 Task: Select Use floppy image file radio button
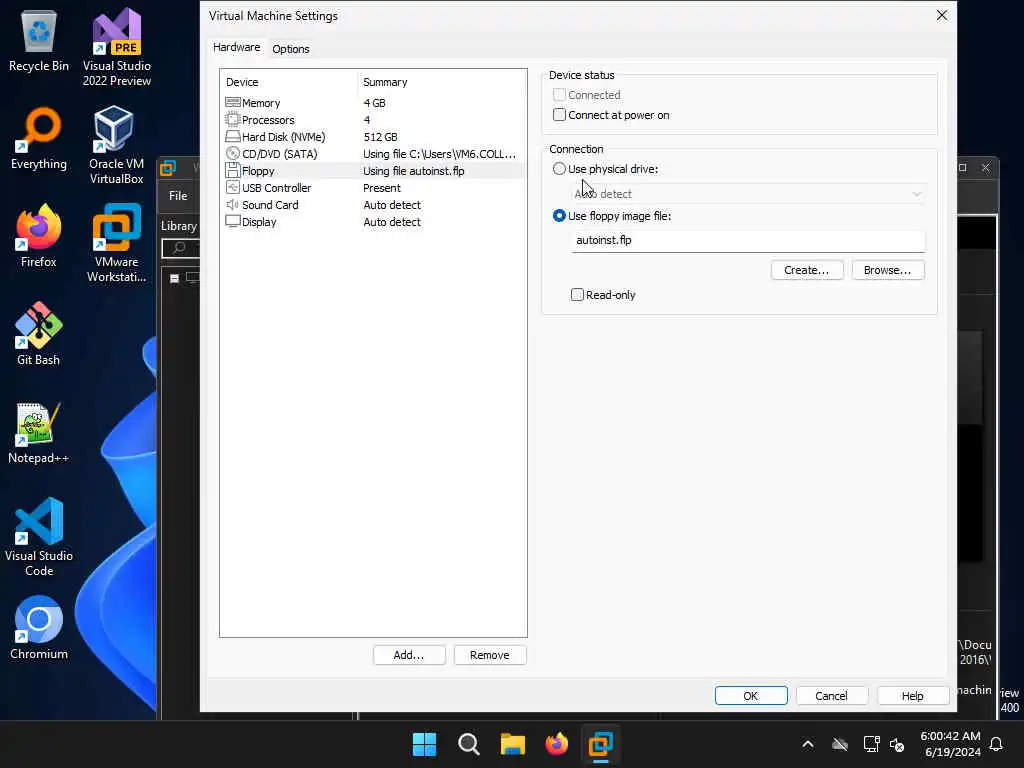[559, 216]
